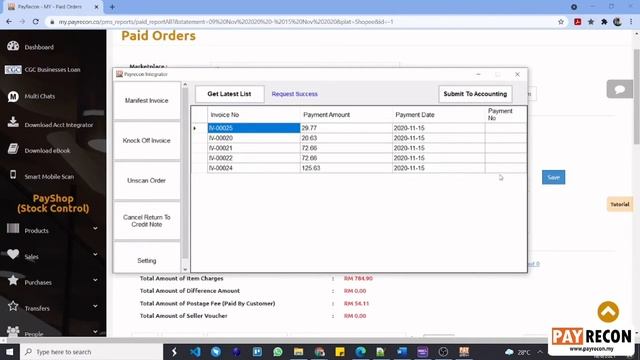Click the Get Latest List button
Image resolution: width=640 pixels, height=360 pixels.
229,94
